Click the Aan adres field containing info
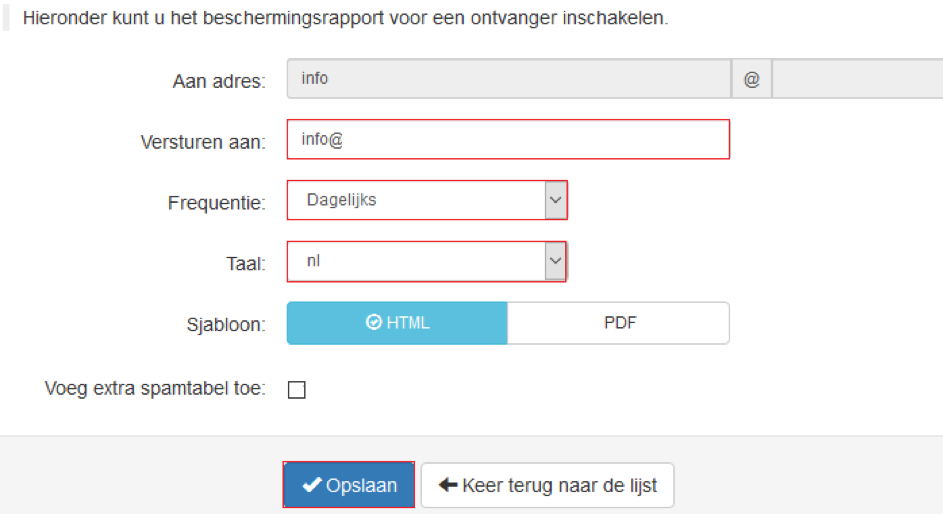Image resolution: width=943 pixels, height=514 pixels. [508, 79]
